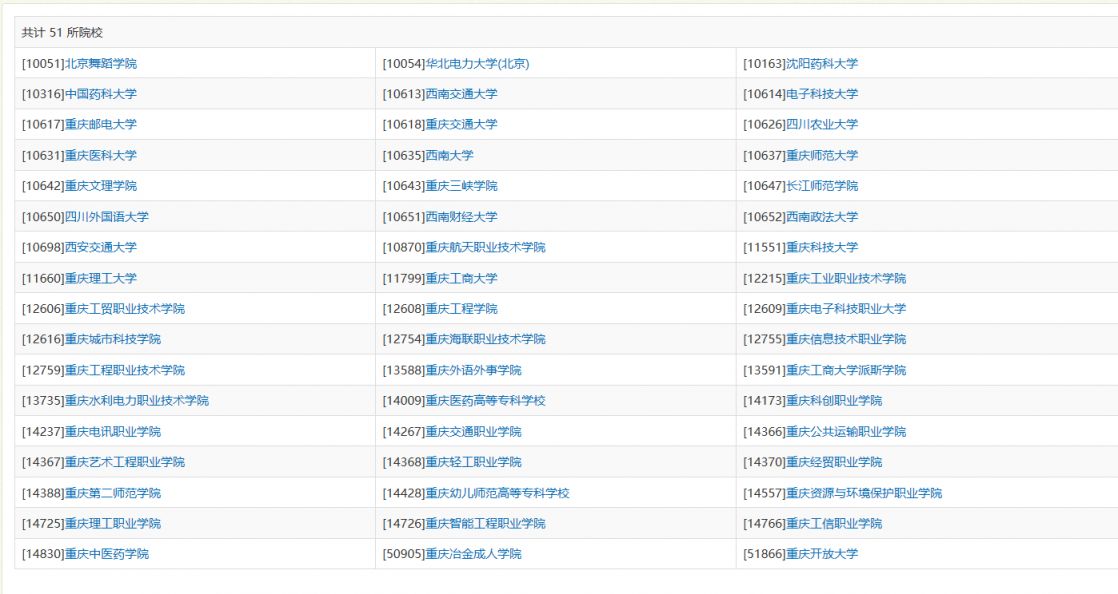Screen dimensions: 1118x594
Task: Open 重庆工信职业学院 link
Action: (834, 523)
